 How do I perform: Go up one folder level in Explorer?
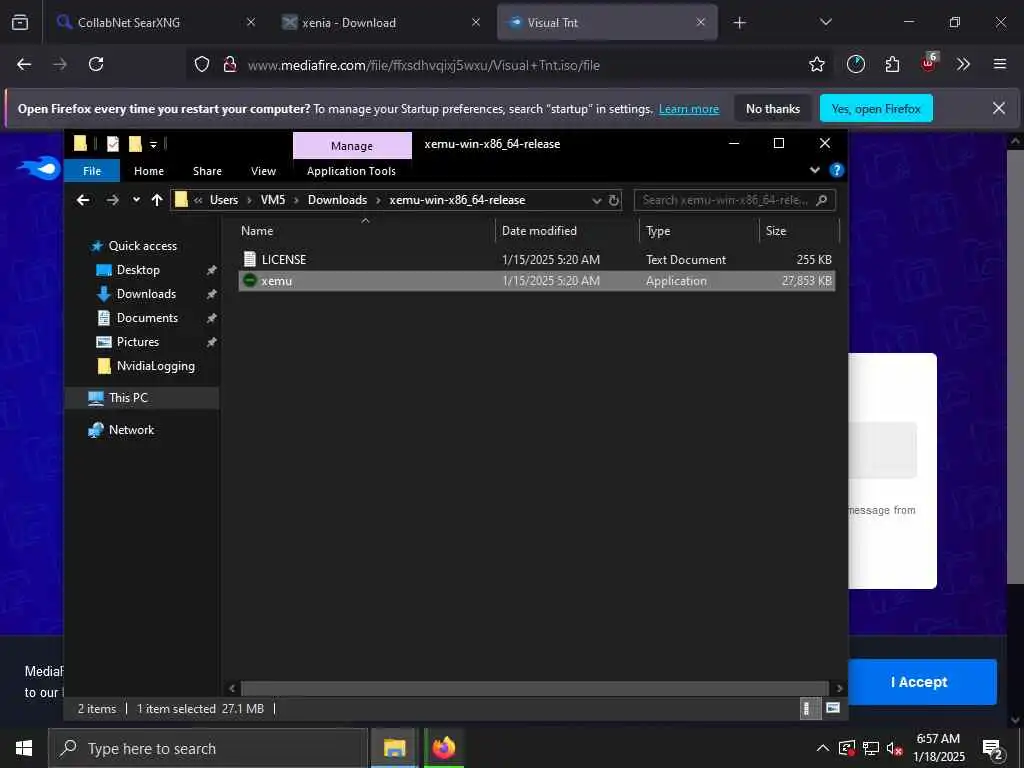tap(157, 200)
